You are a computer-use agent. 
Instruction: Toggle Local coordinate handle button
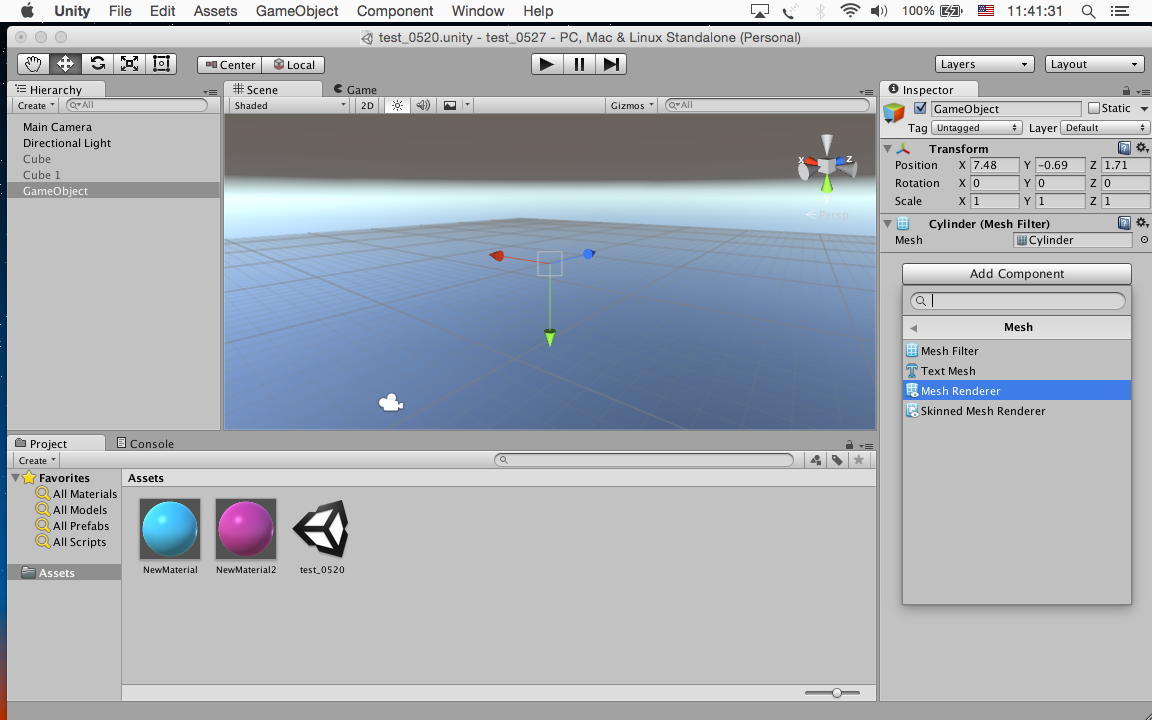coord(294,65)
